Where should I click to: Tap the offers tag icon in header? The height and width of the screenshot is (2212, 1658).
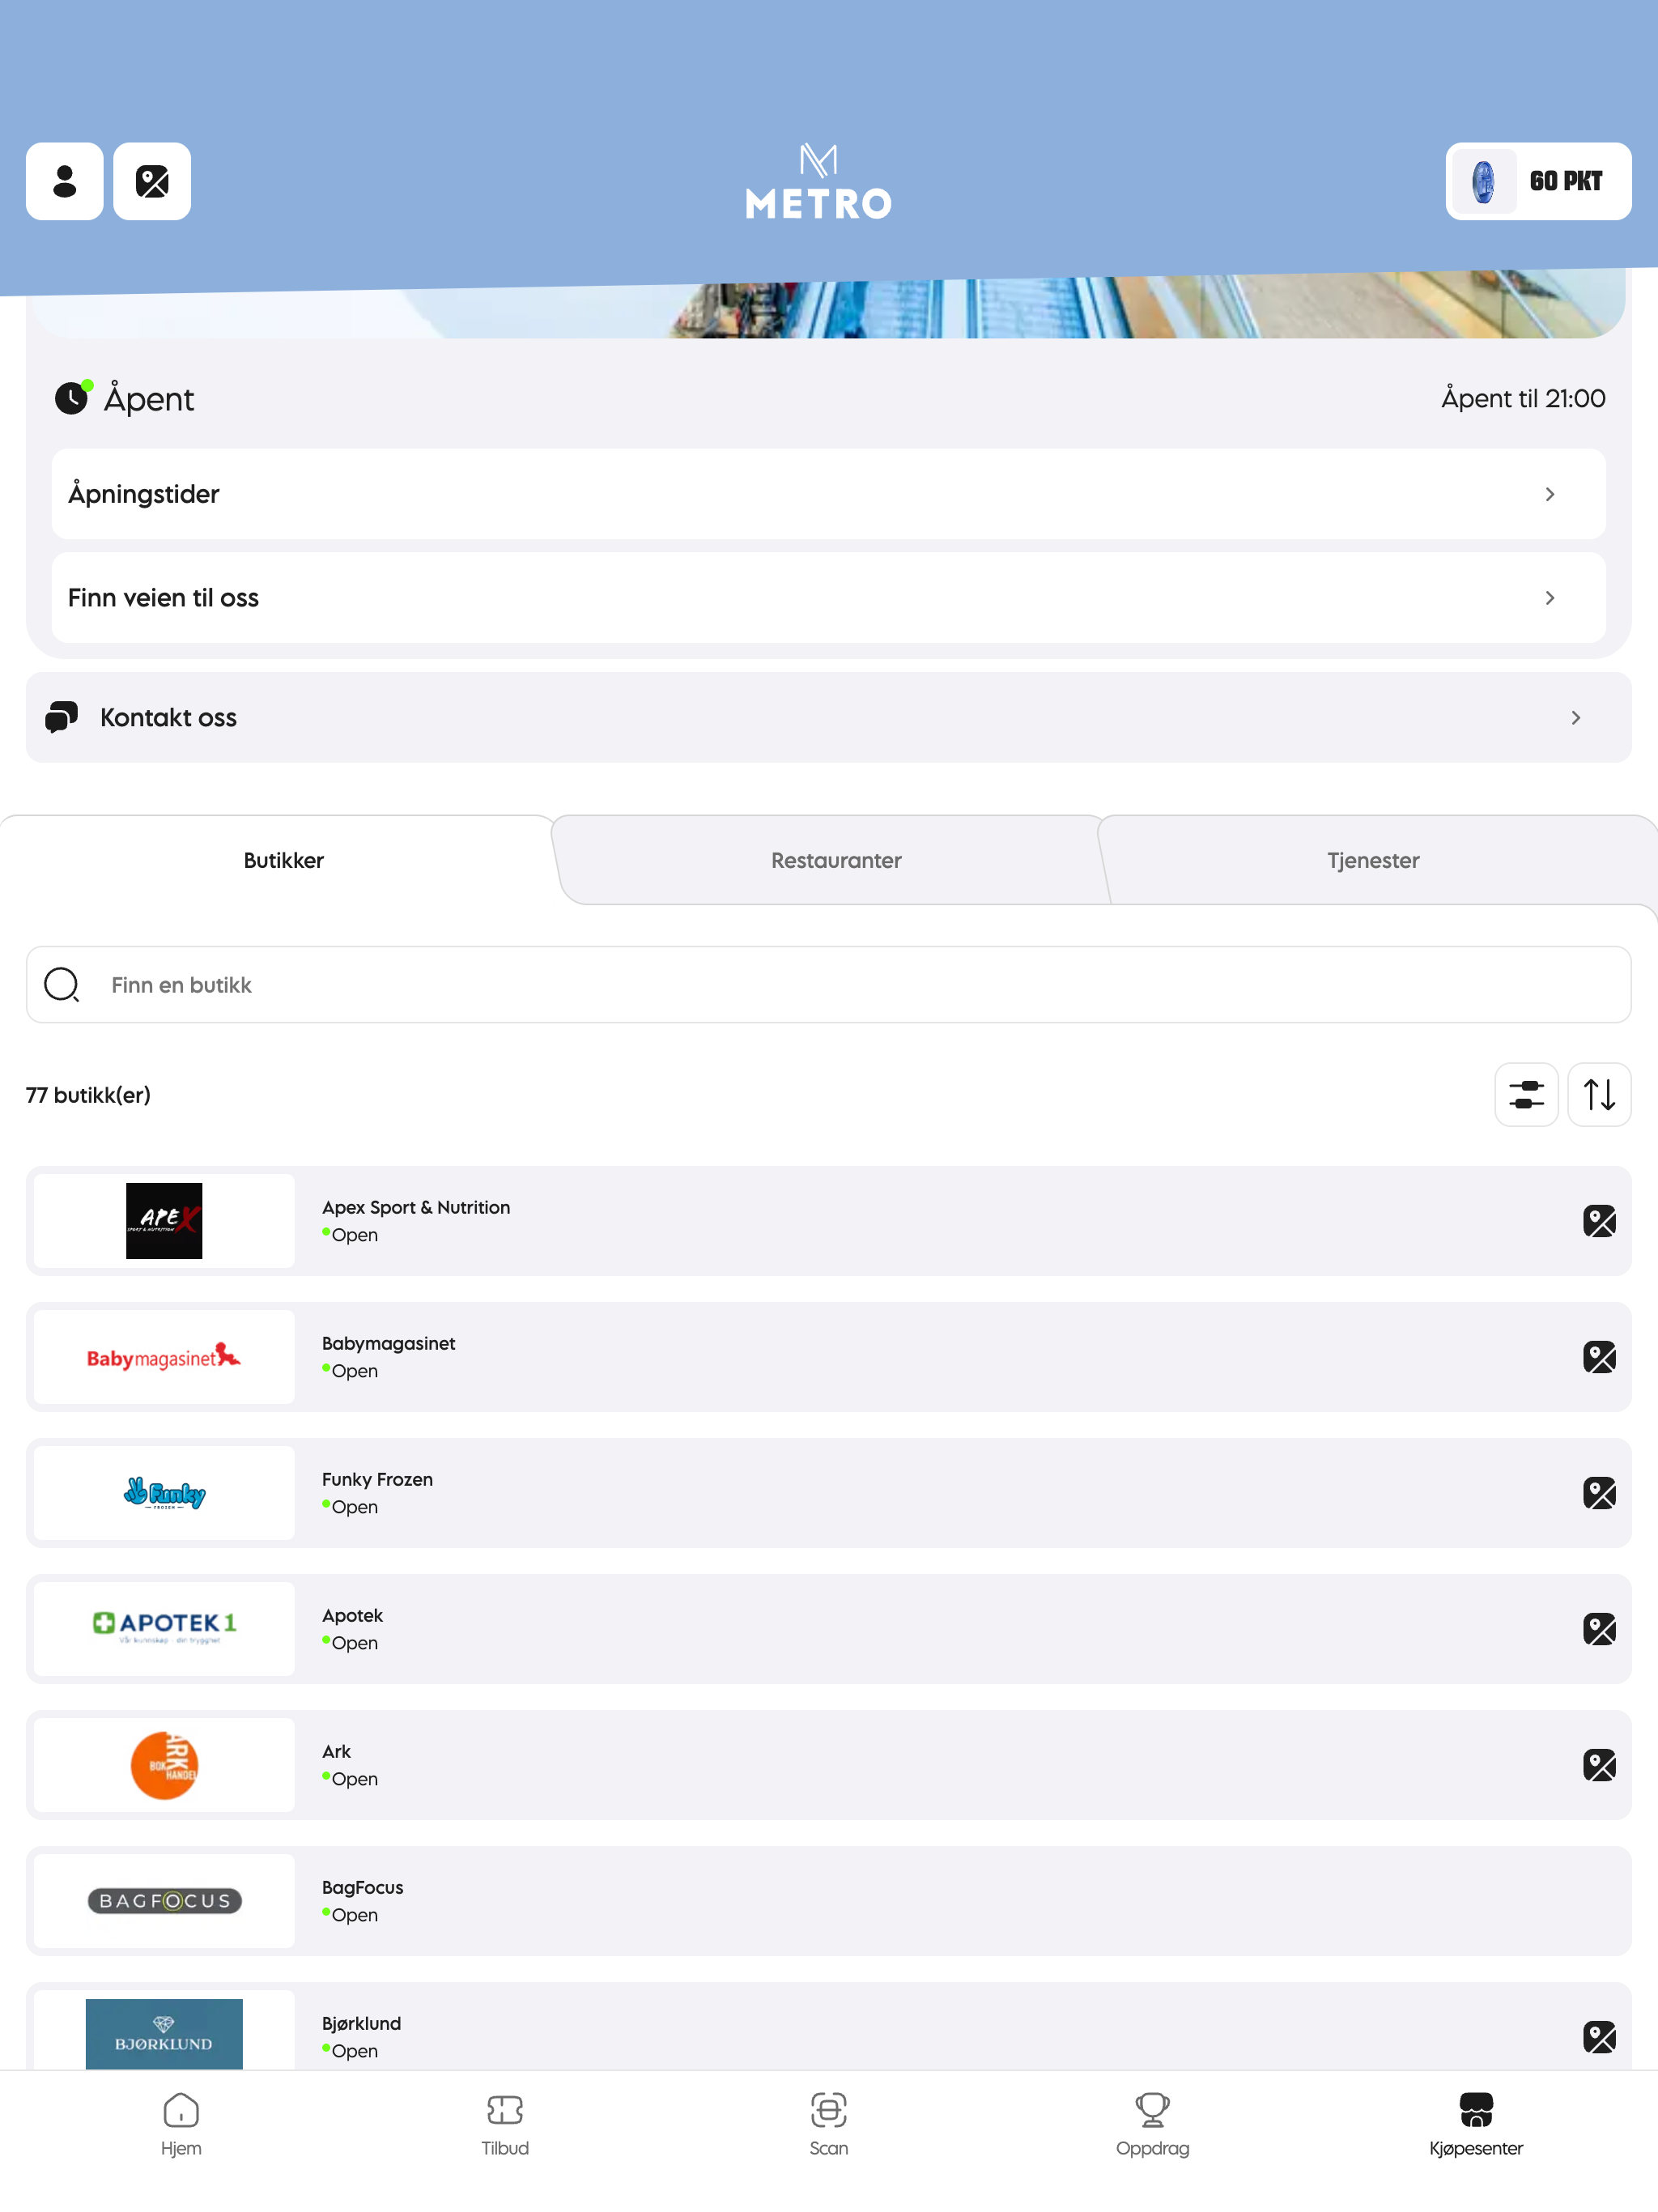point(152,181)
